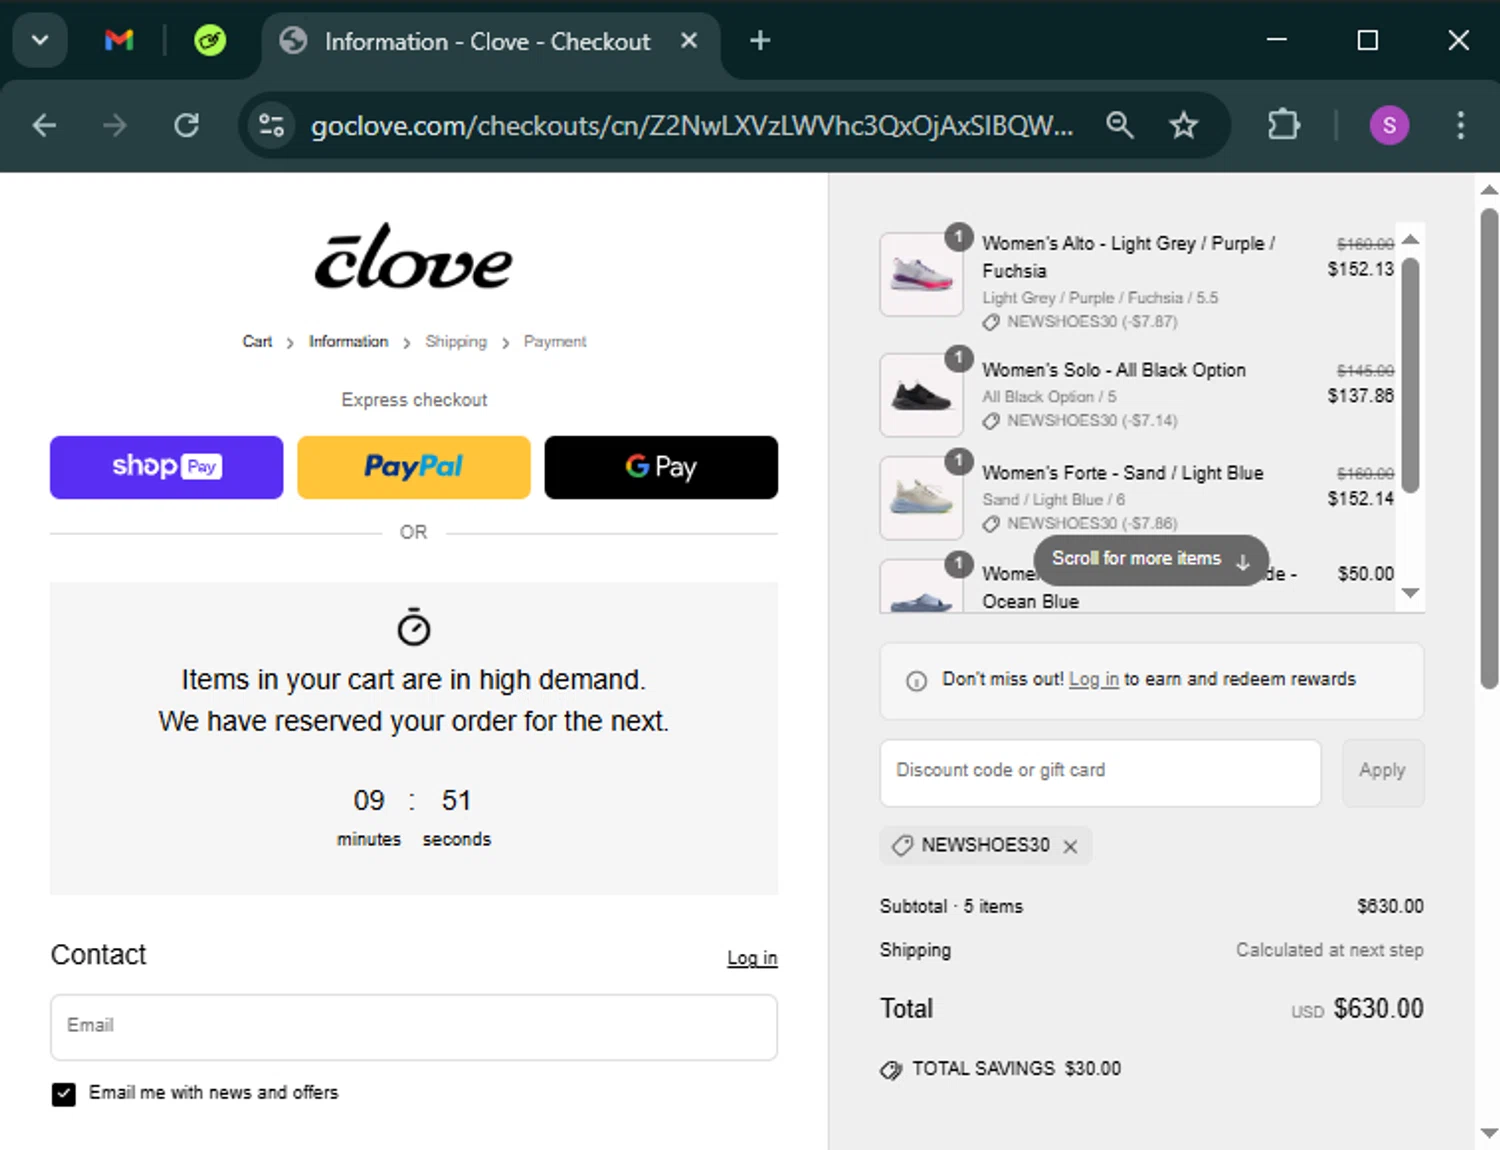Open a new browser tab
Viewport: 1500px width, 1150px height.
[x=760, y=40]
